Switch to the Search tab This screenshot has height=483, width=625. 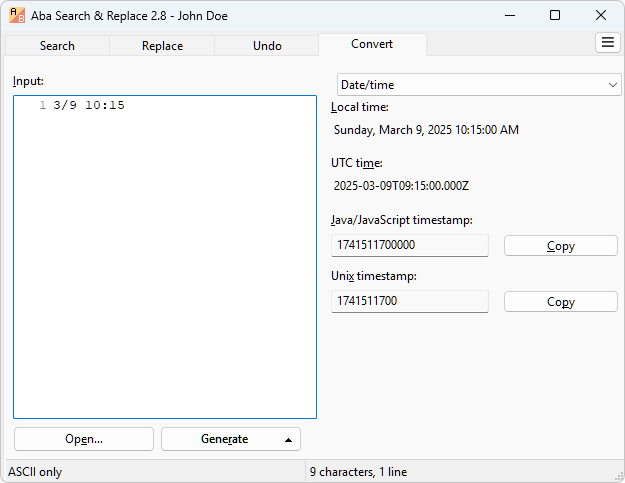pos(57,46)
